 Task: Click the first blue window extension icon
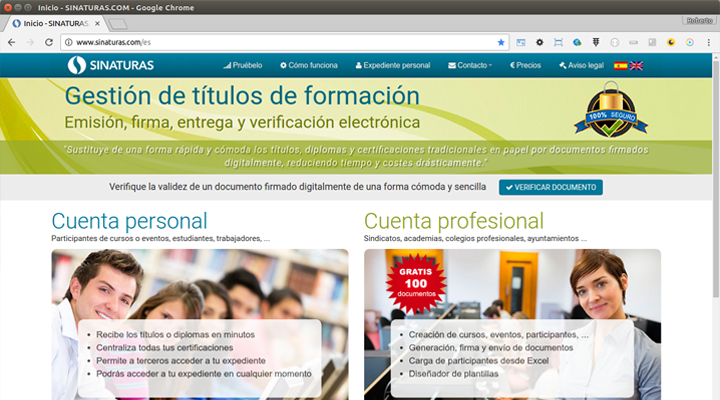point(521,42)
